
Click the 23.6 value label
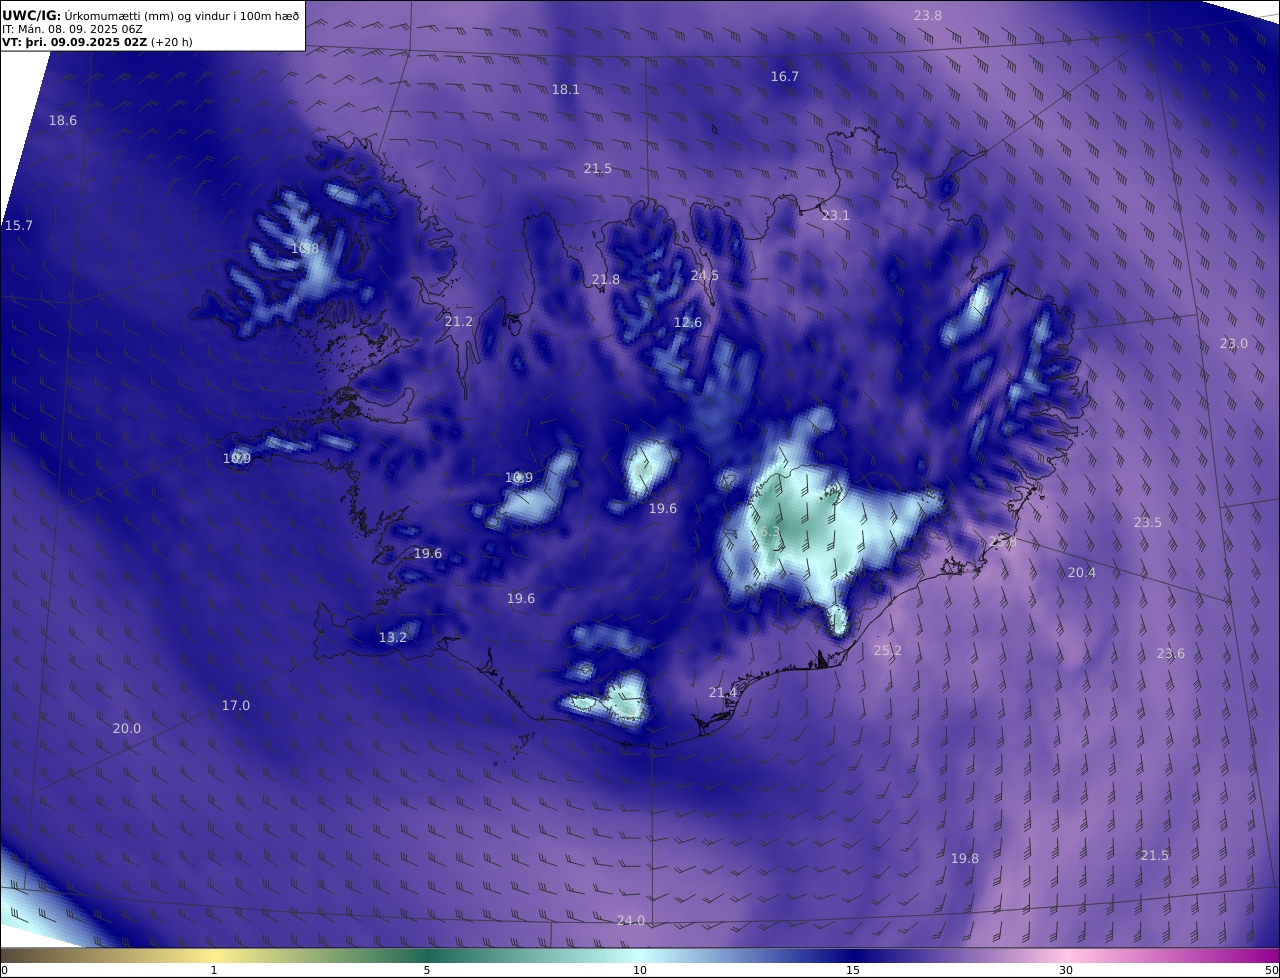click(x=1171, y=654)
